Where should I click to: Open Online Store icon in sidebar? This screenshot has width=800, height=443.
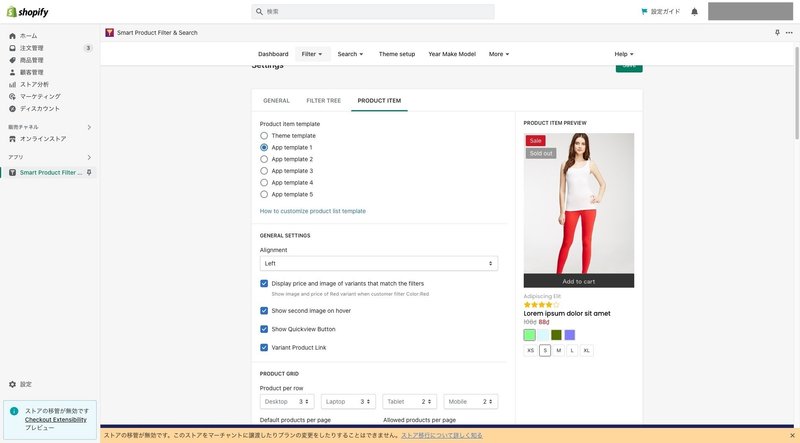(x=13, y=139)
